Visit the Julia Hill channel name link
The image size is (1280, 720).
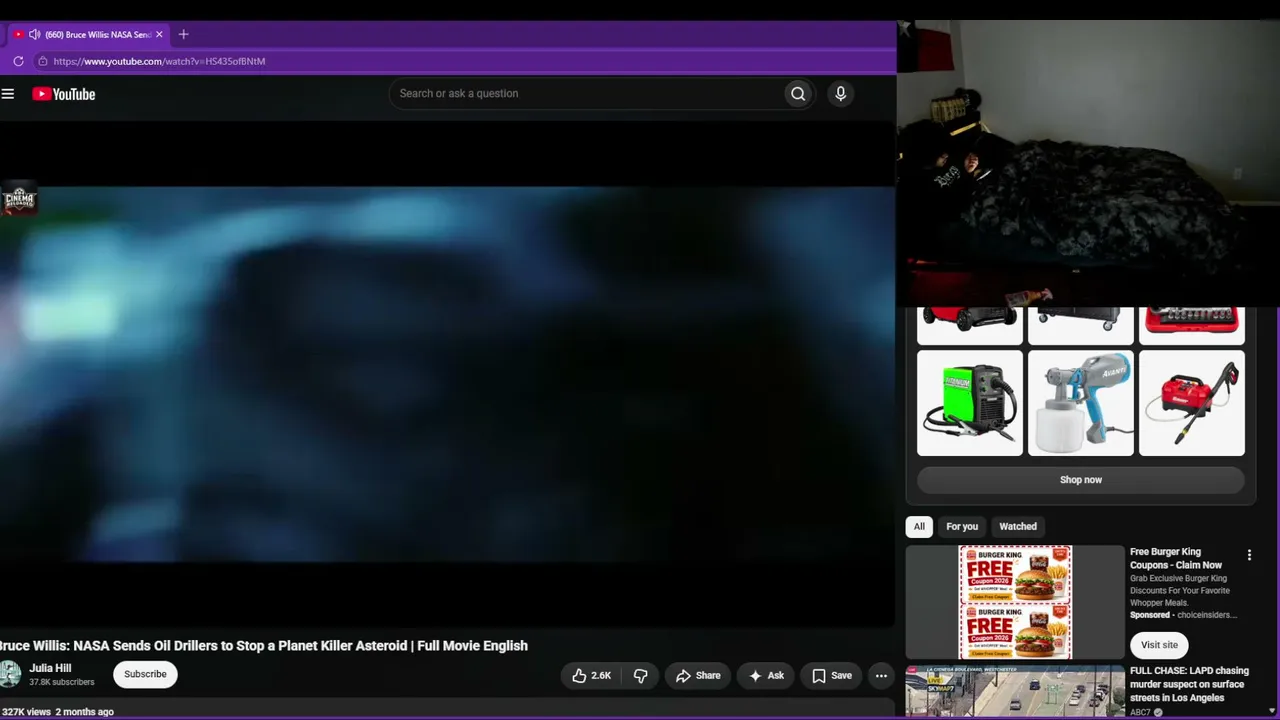point(50,668)
